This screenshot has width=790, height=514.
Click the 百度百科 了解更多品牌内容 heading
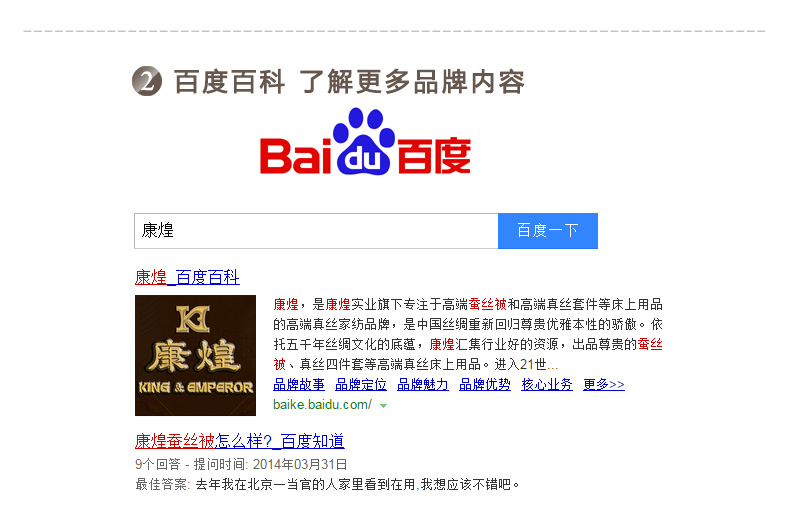(349, 82)
